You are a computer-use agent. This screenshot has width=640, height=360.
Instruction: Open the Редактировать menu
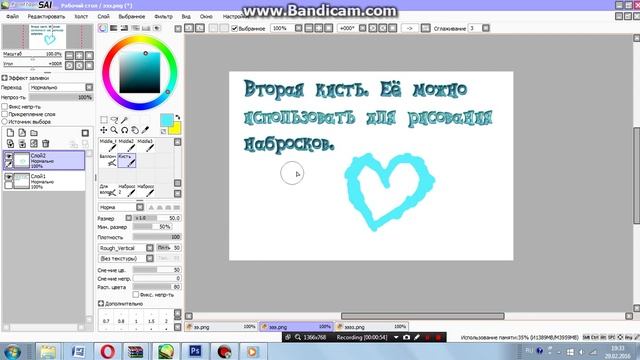46,16
